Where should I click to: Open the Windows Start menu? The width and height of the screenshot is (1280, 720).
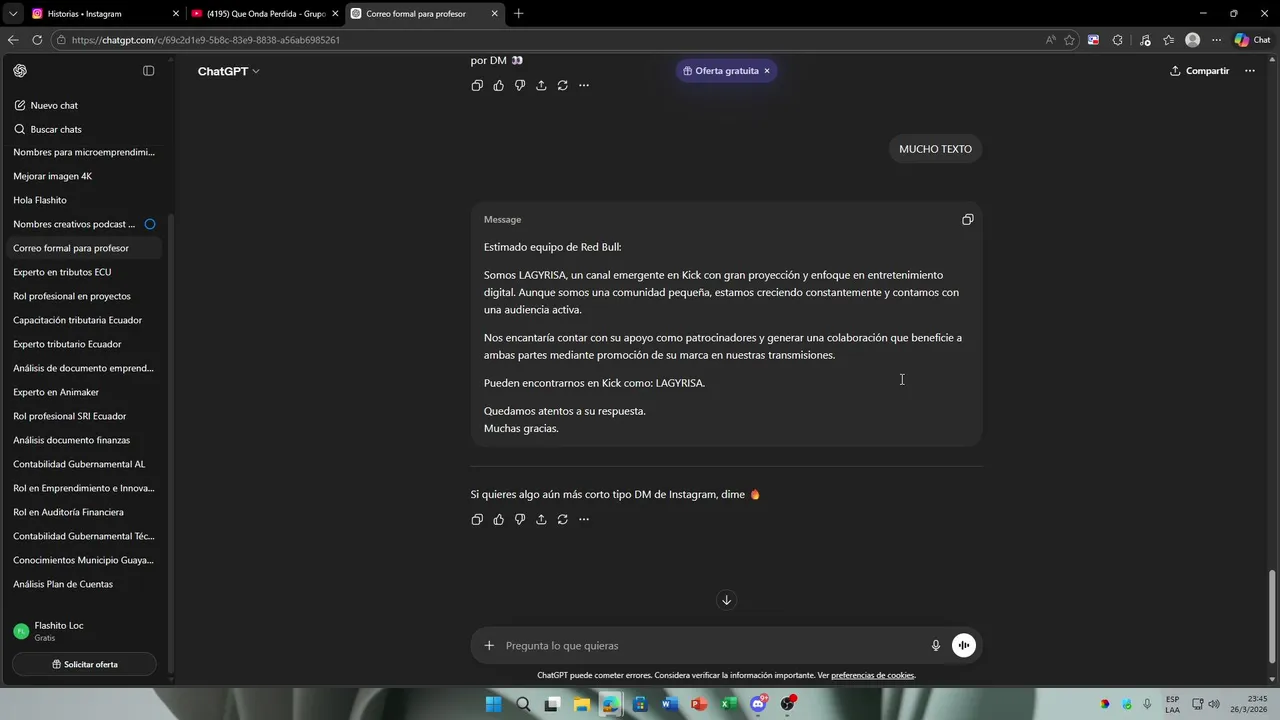(493, 704)
